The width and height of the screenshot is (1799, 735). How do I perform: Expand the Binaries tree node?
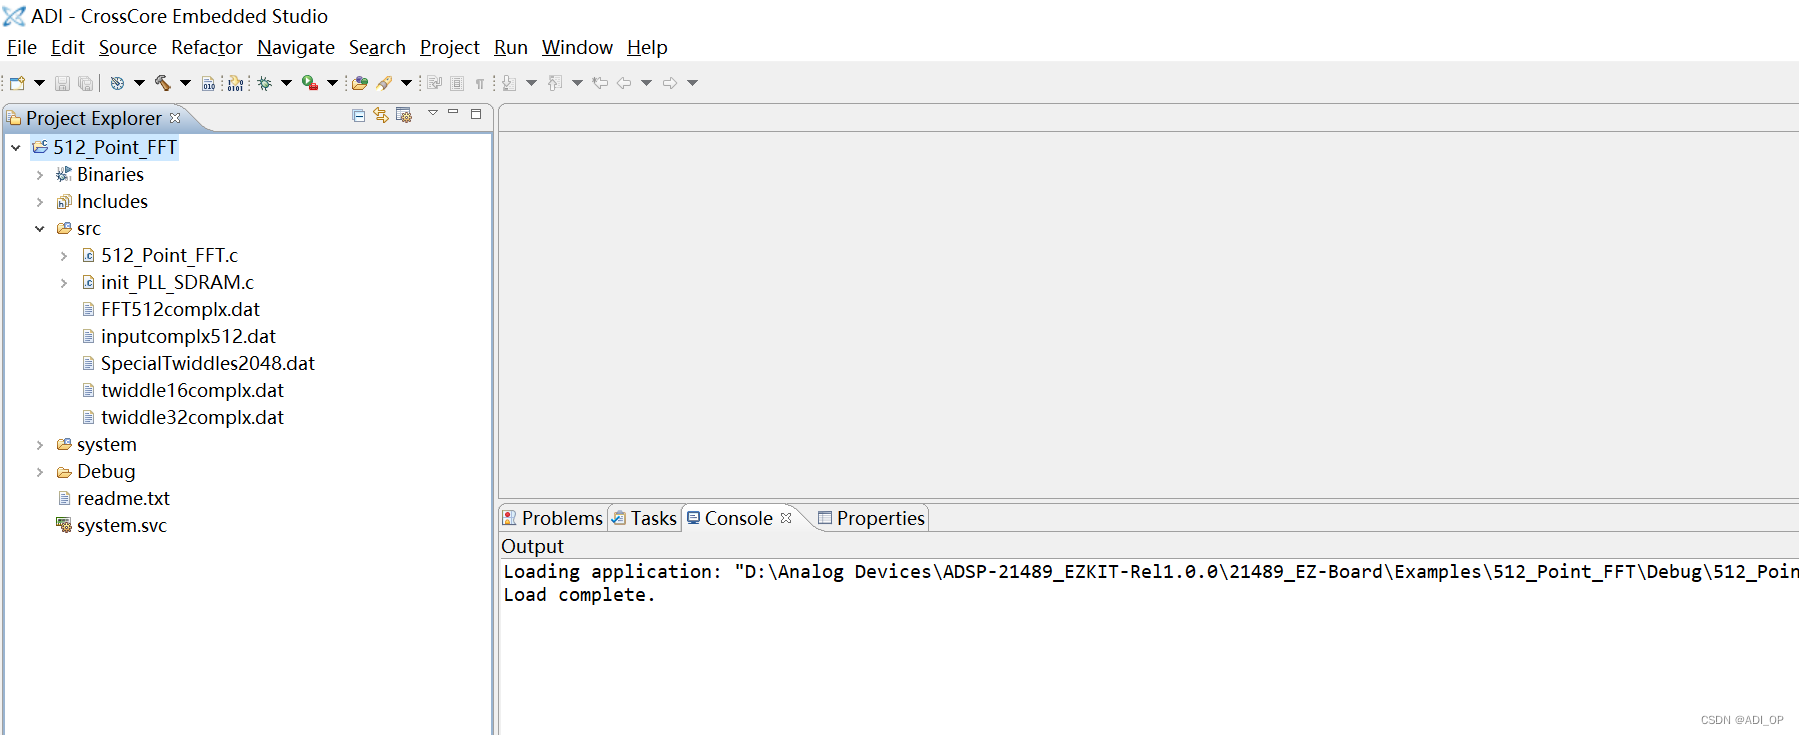tap(40, 175)
